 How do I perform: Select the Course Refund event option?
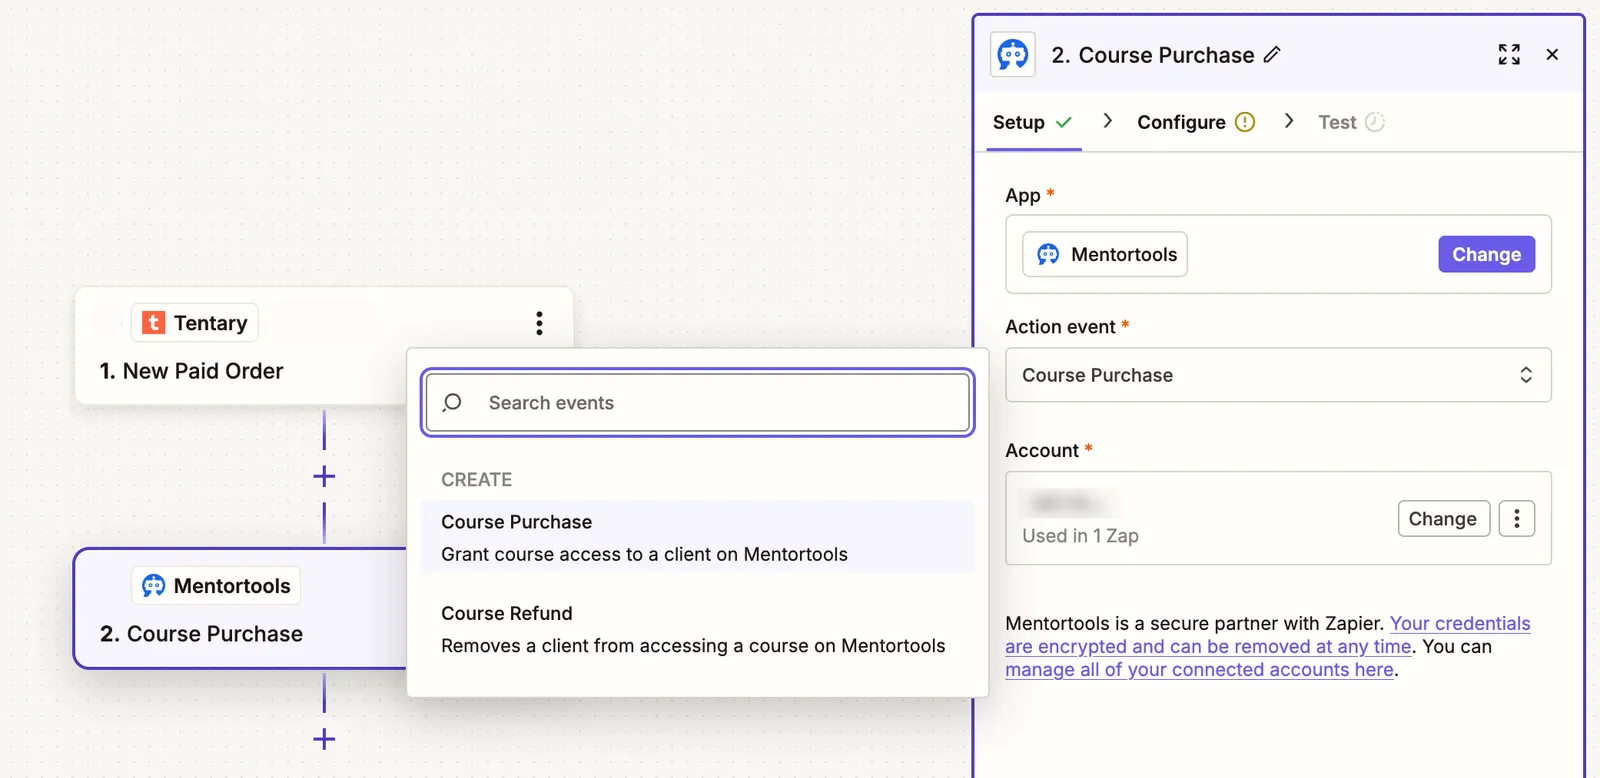click(698, 629)
